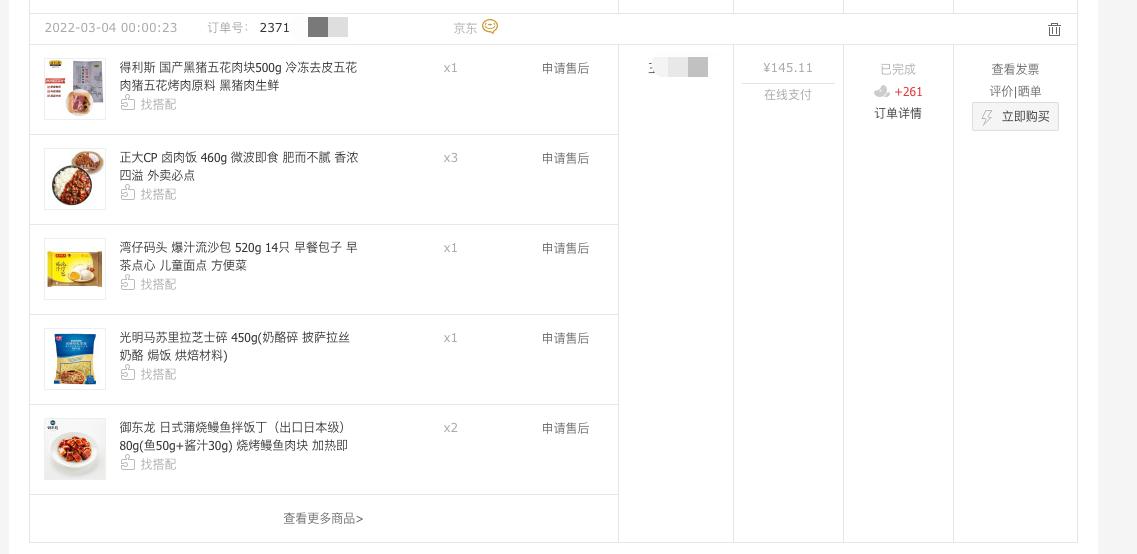1137x554 pixels.
Task: Open the custard bun product thumbnail
Action: [x=75, y=269]
